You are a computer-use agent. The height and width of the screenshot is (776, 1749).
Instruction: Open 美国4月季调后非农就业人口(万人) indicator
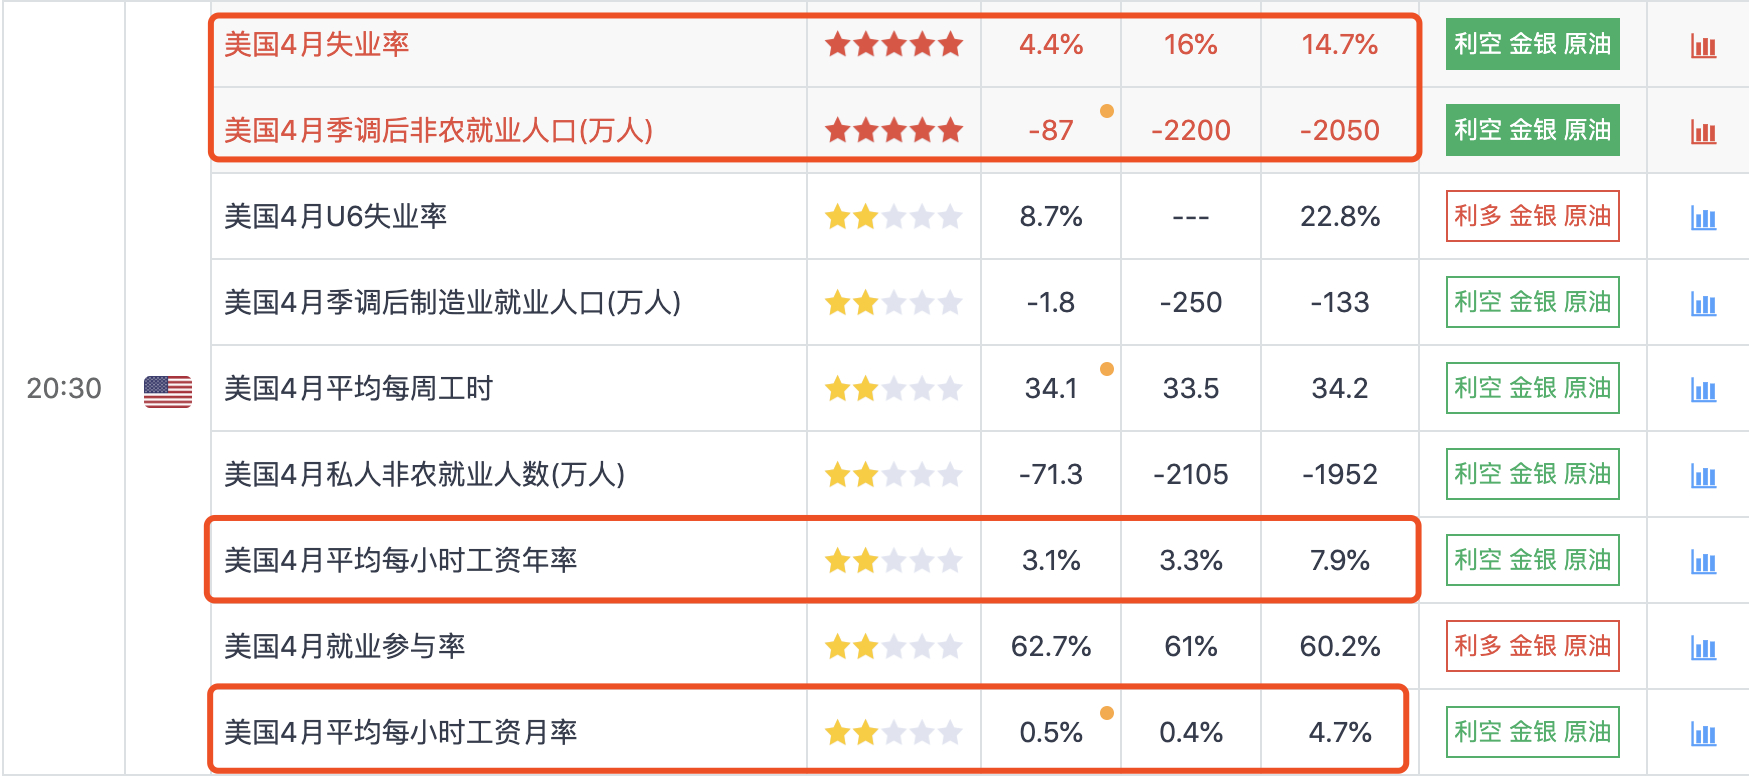click(x=438, y=130)
